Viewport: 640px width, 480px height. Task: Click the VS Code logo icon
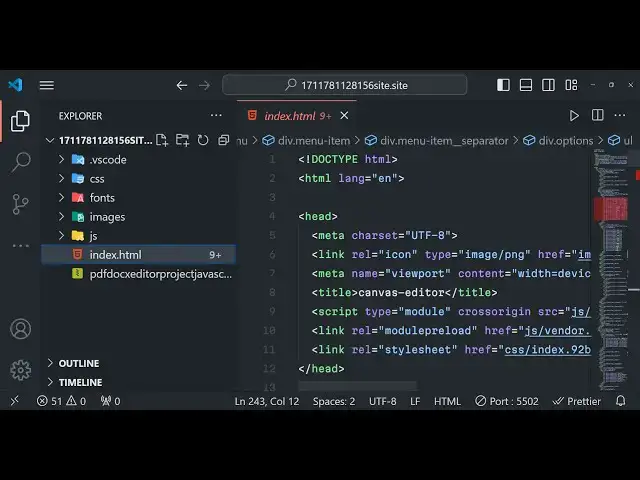coord(16,85)
